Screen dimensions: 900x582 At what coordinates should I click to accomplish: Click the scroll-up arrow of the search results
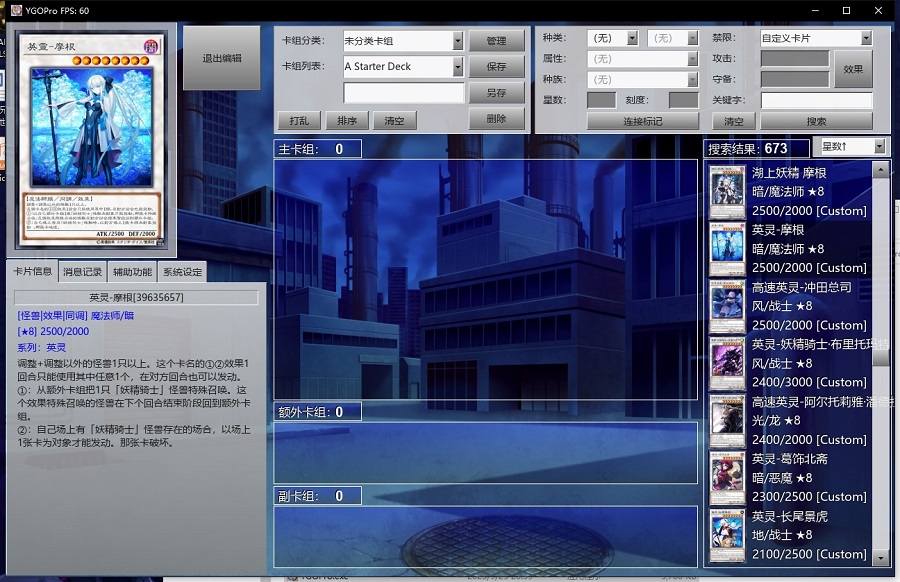pyautogui.click(x=881, y=170)
